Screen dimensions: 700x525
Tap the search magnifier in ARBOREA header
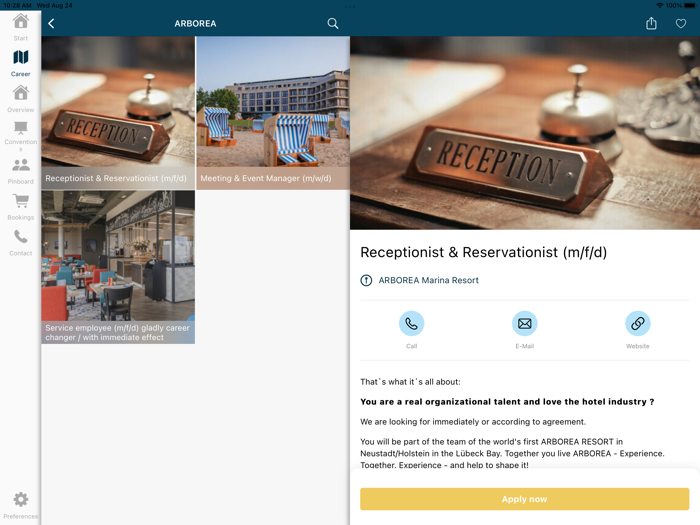tap(333, 23)
